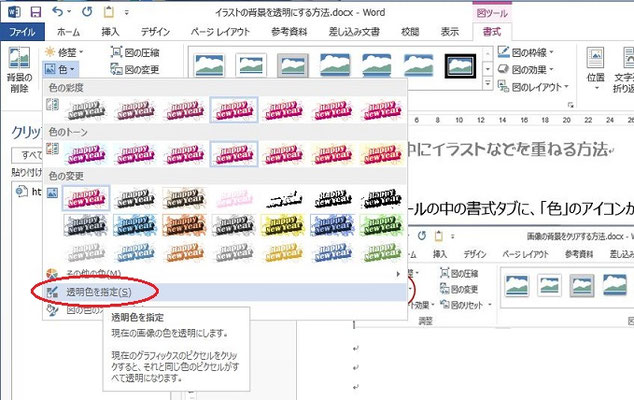Apply the orange light recolor preset in third row

(x=184, y=252)
